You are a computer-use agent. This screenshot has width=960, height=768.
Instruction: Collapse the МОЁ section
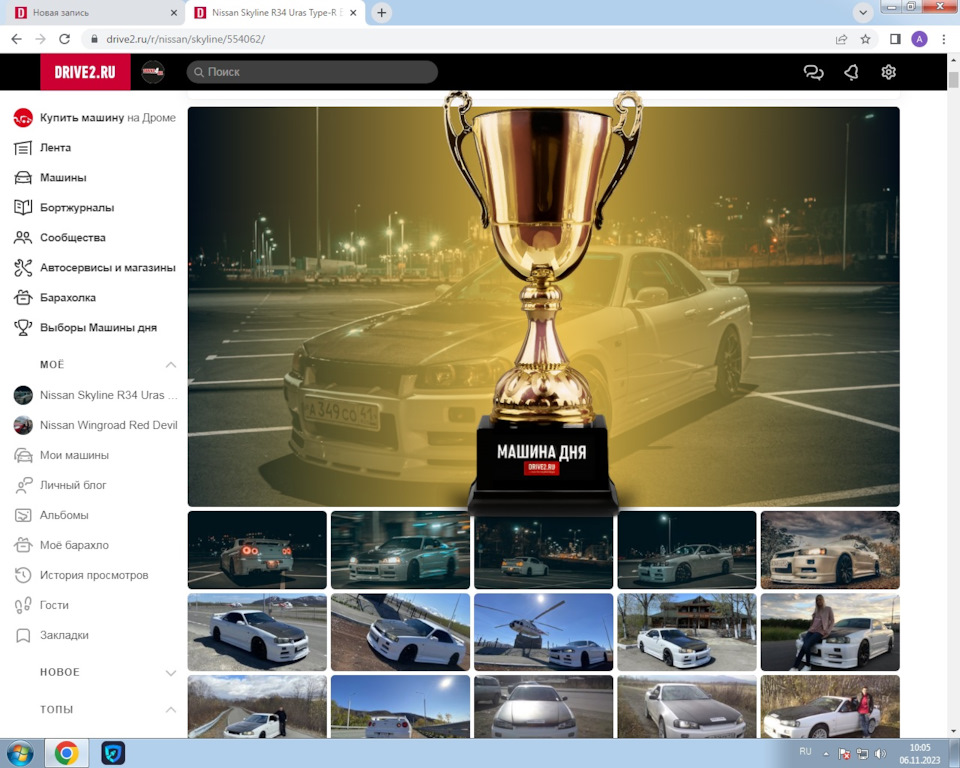point(171,365)
